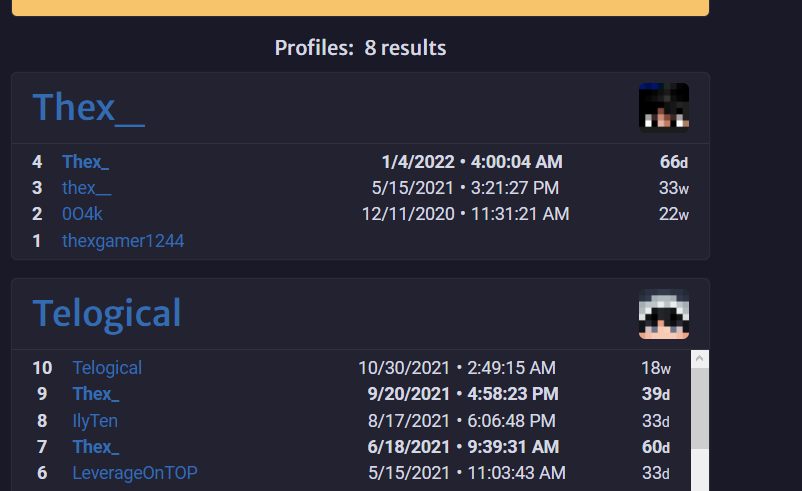The image size is (802, 491).
Task: Click the 'Profiles: 8 results' heading
Action: [360, 48]
